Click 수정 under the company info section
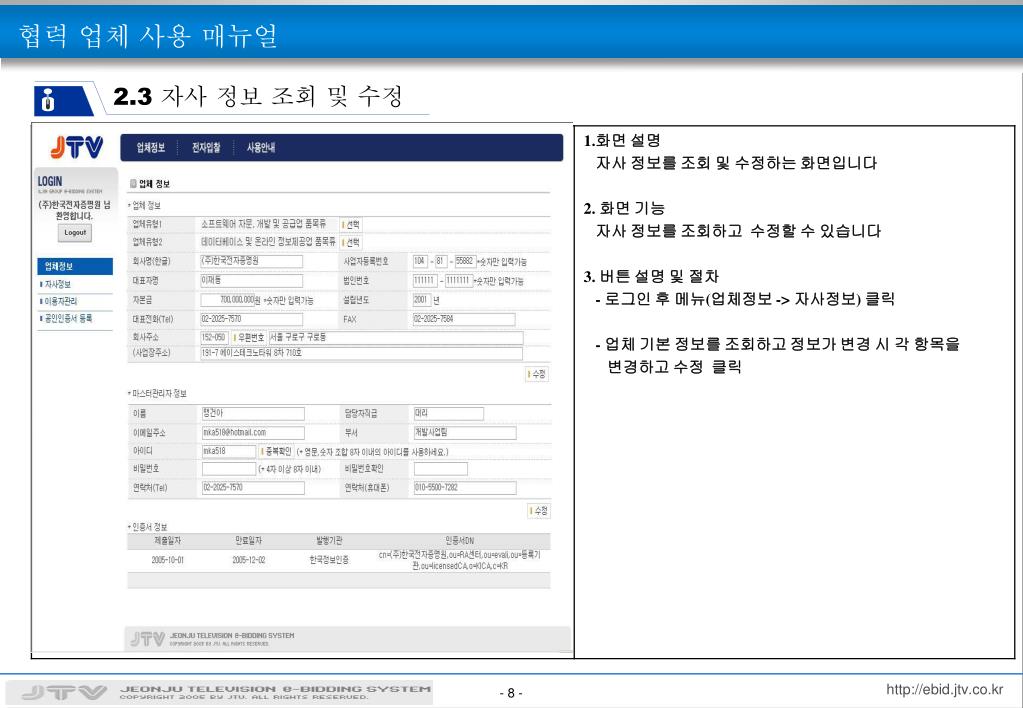The image size is (1023, 708). 537,374
